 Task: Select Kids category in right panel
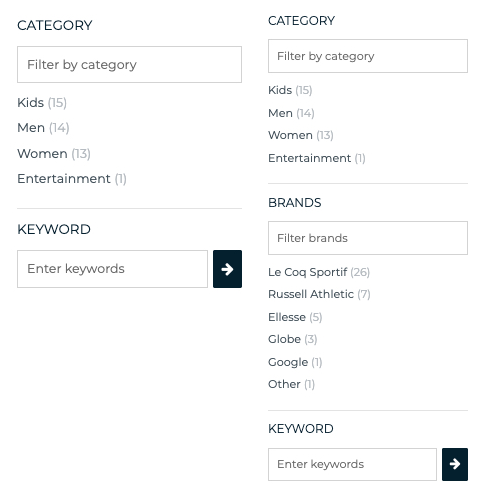[290, 90]
